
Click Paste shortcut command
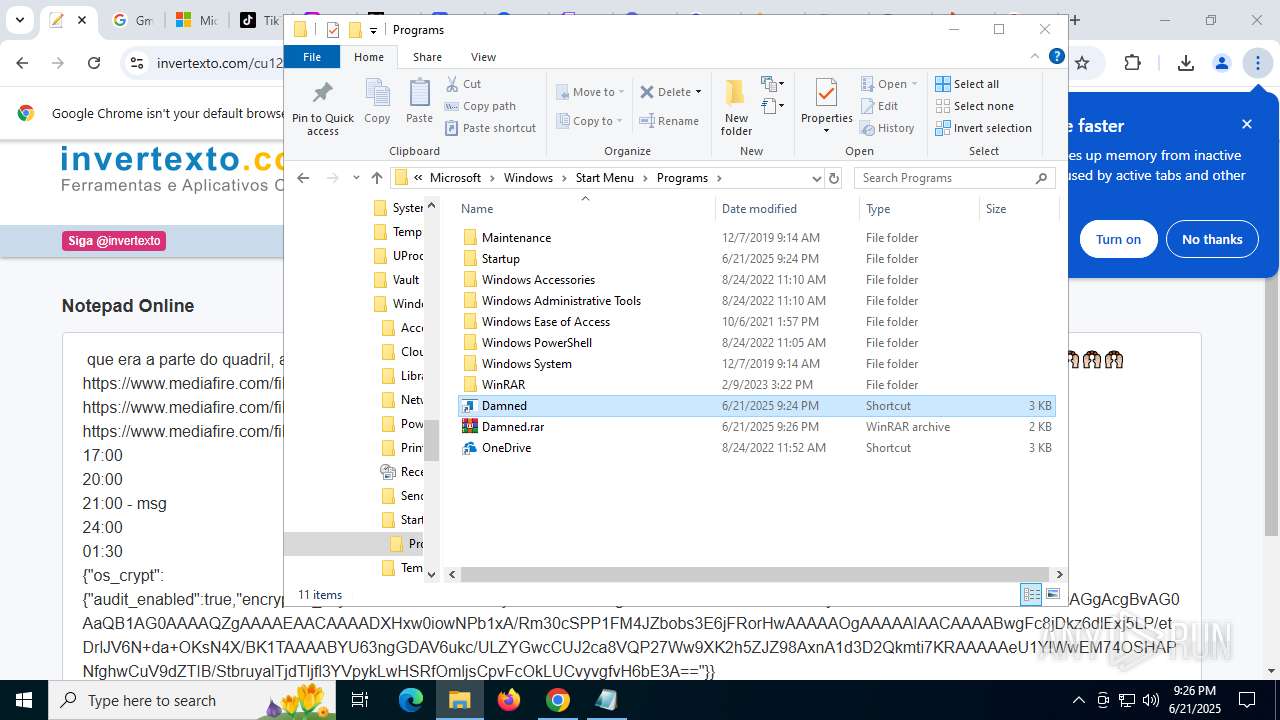click(490, 128)
